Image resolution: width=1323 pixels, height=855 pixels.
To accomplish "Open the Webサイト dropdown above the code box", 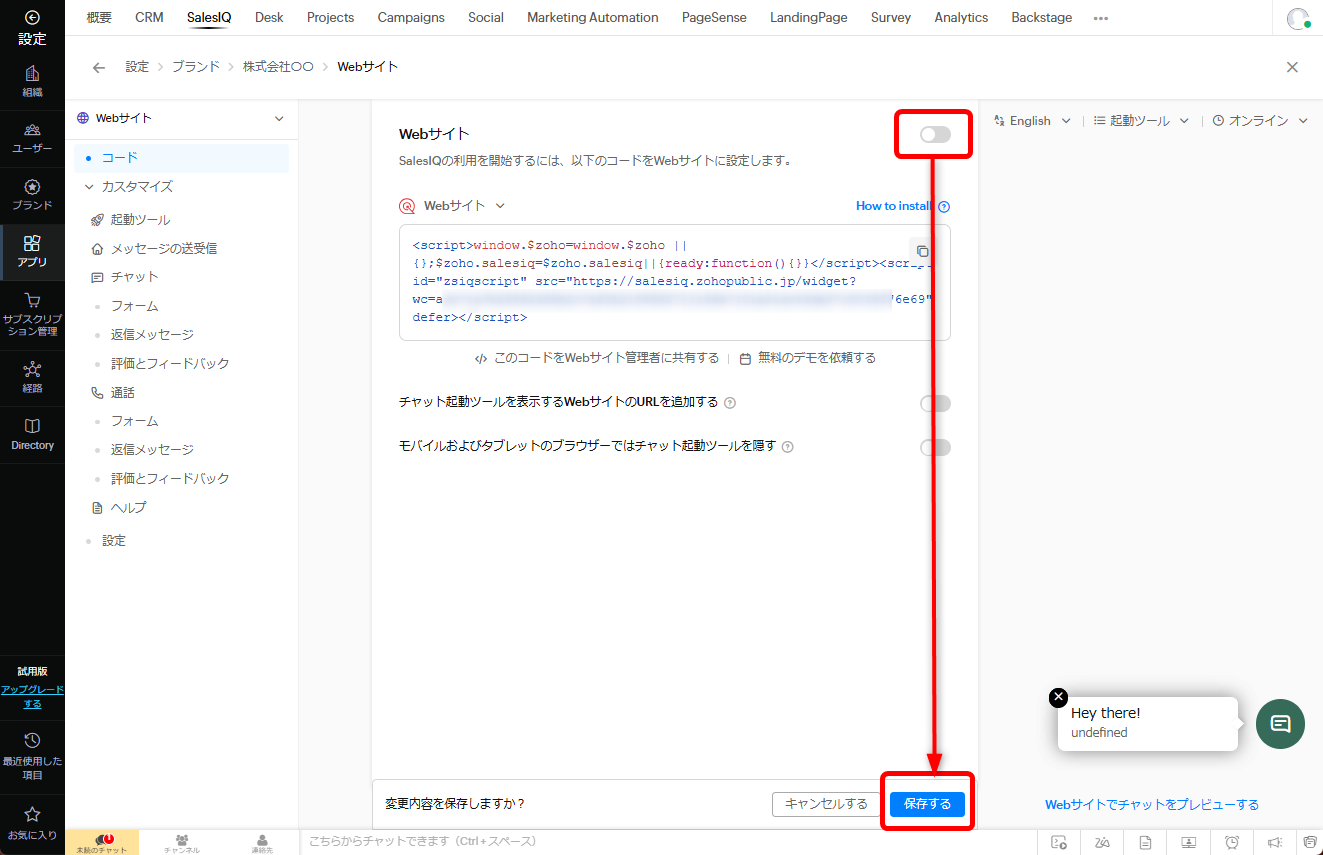I will point(452,206).
